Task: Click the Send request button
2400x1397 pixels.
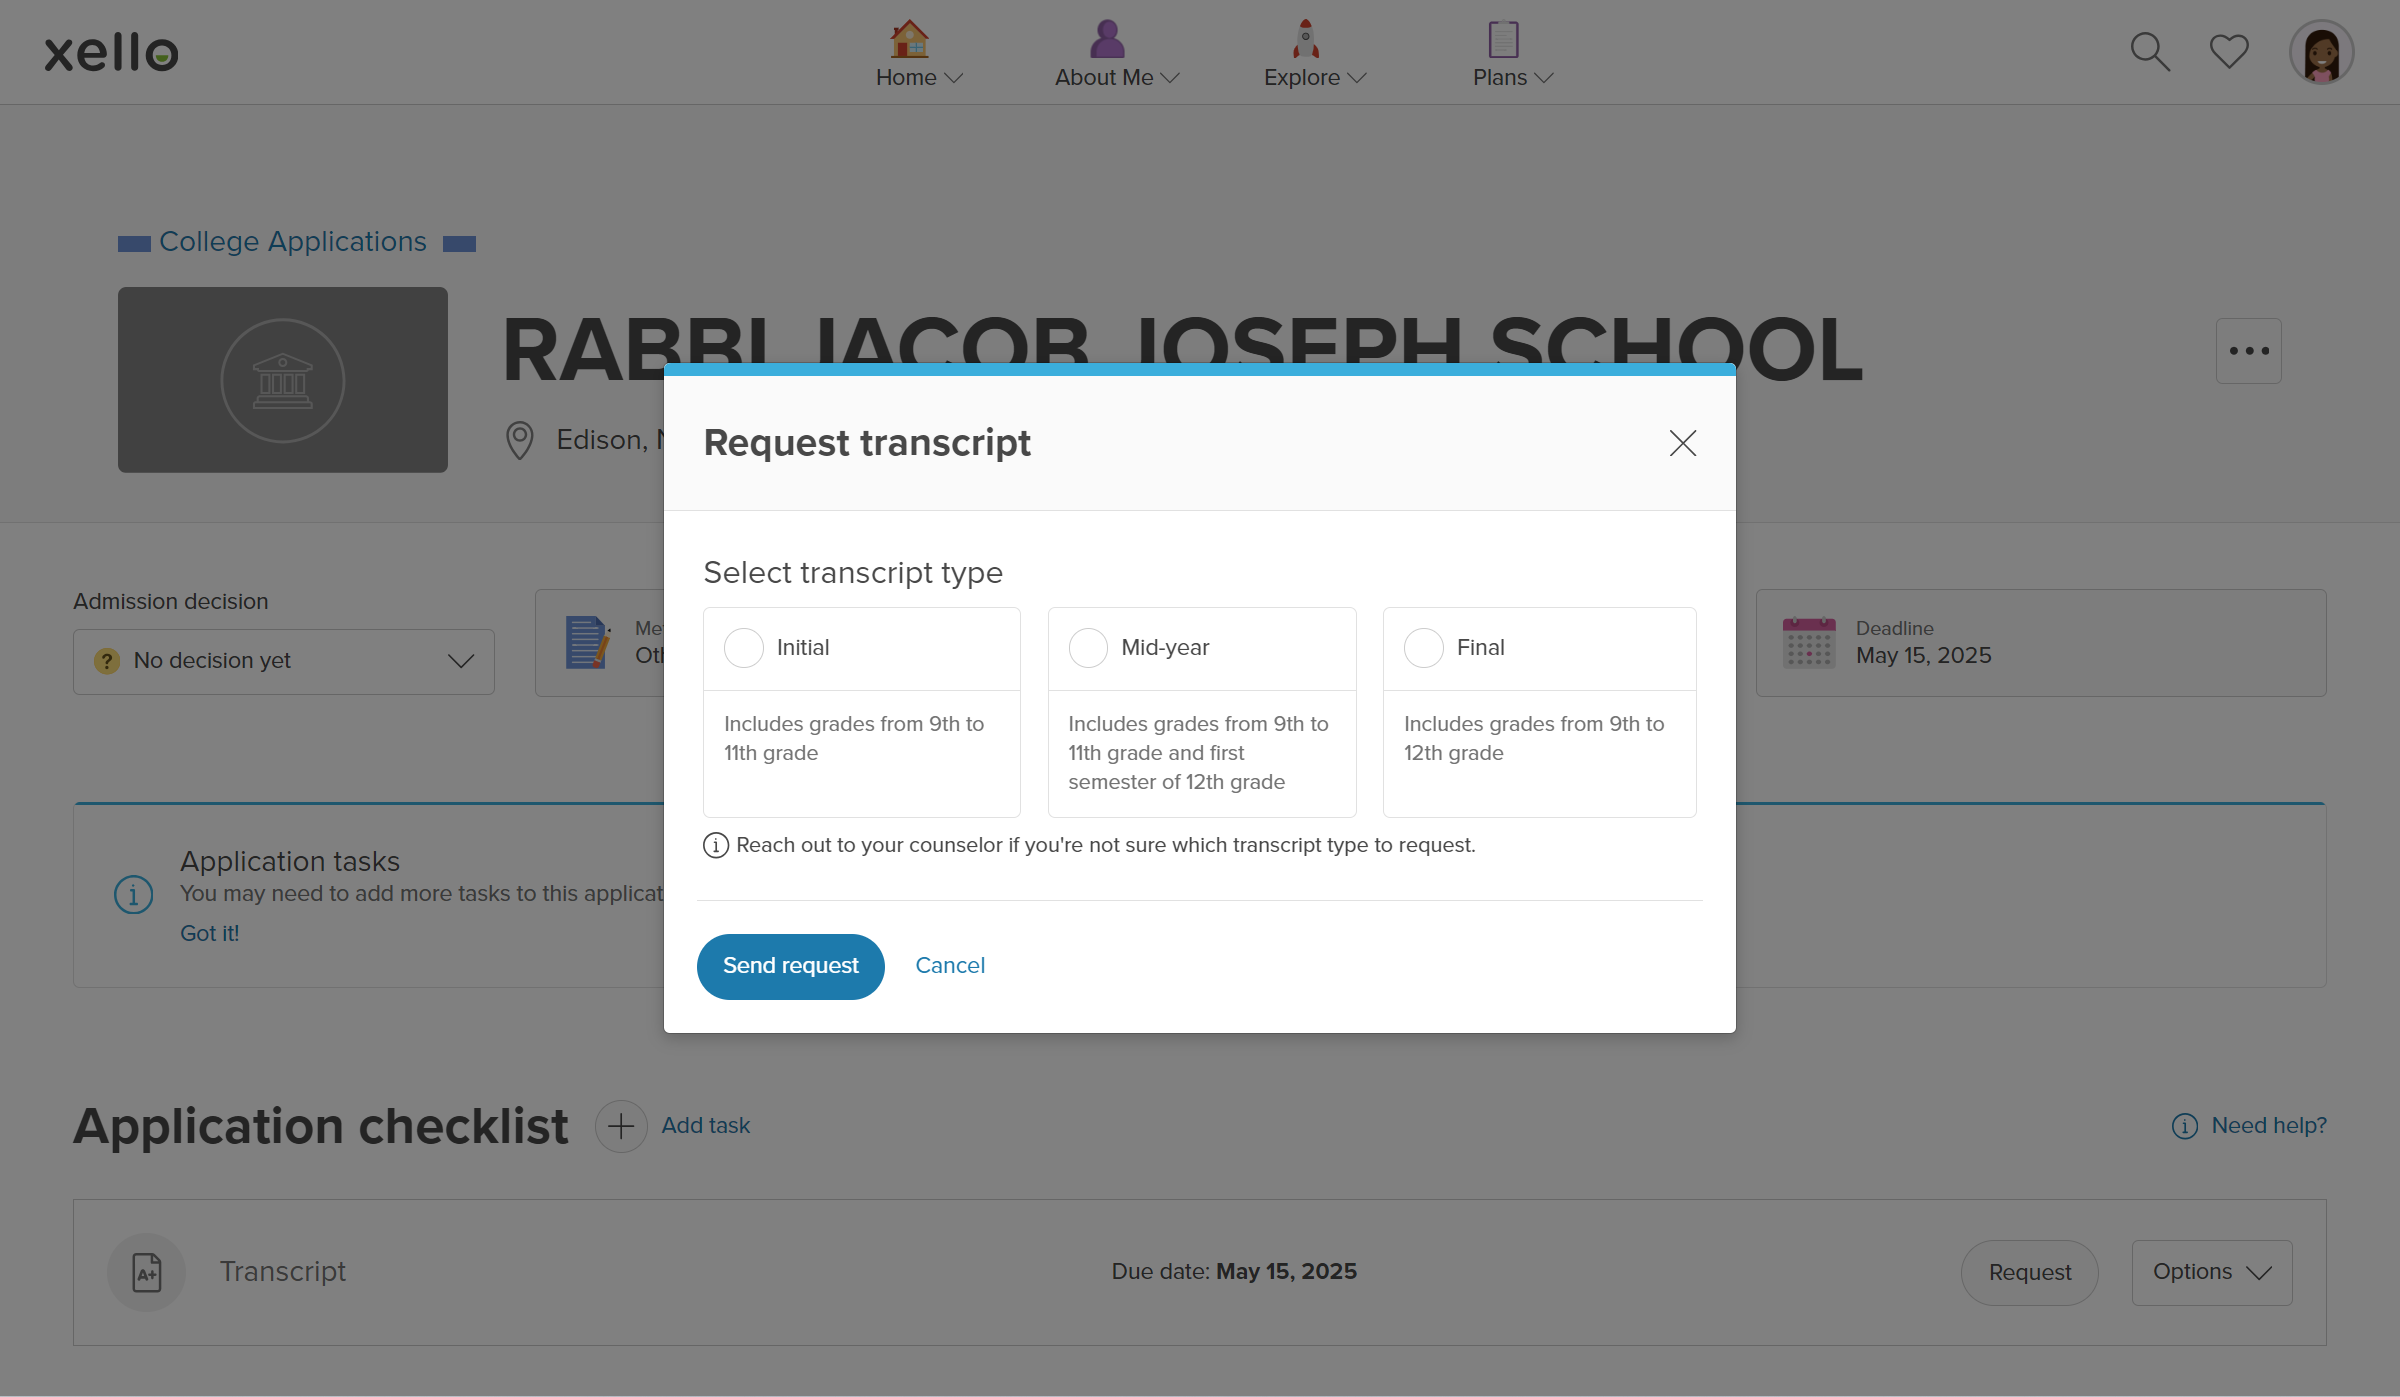Action: tap(790, 966)
